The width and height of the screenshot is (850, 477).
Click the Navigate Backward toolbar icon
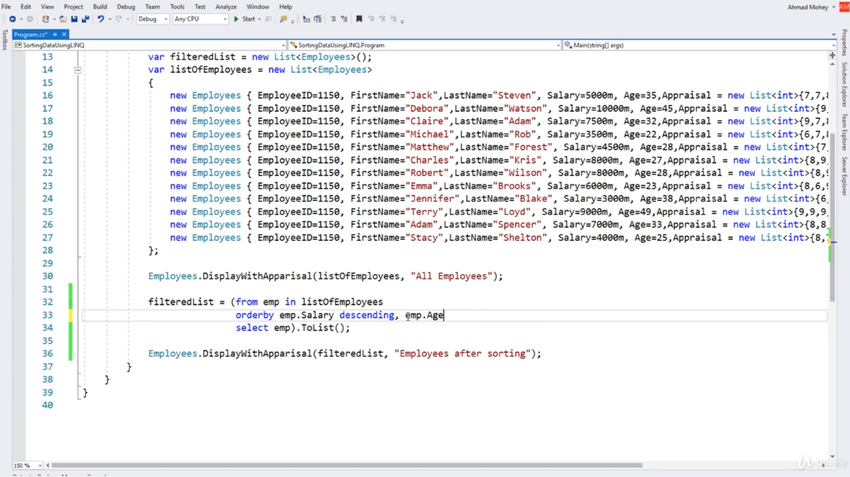coord(12,19)
